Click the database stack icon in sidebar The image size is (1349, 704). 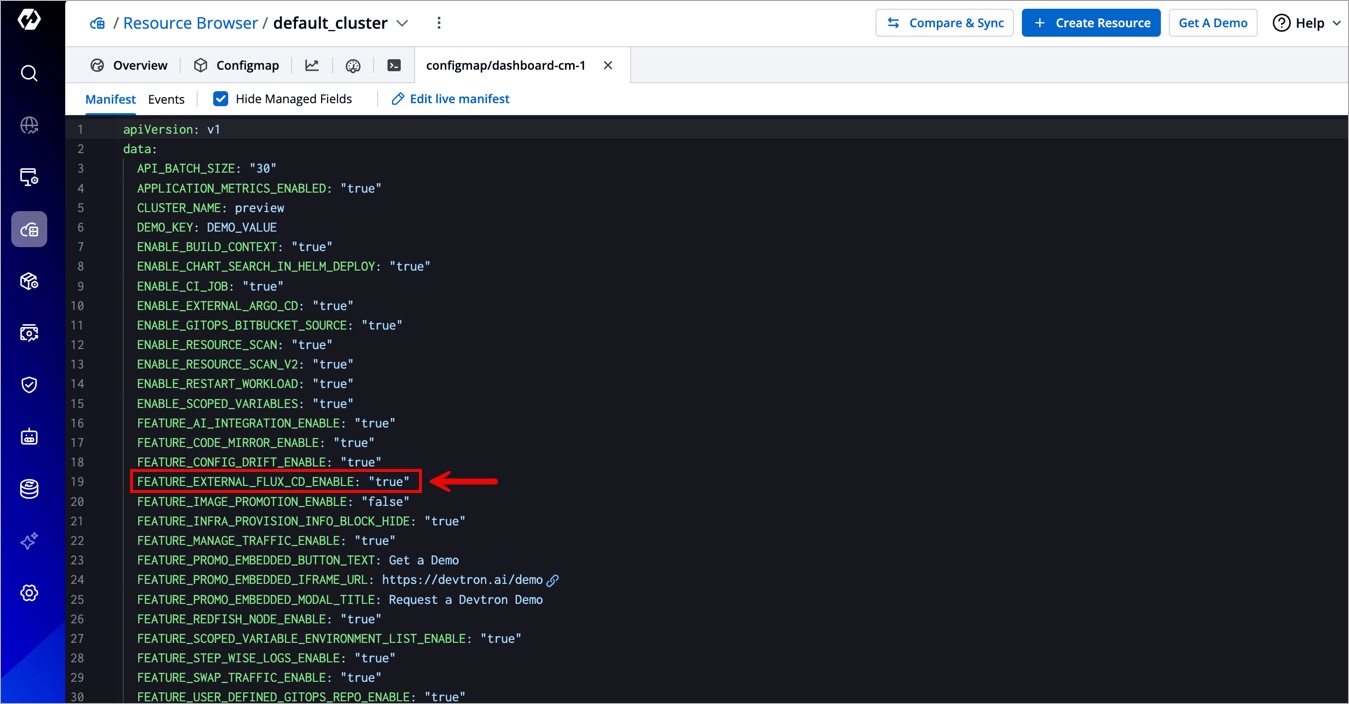[x=29, y=489]
